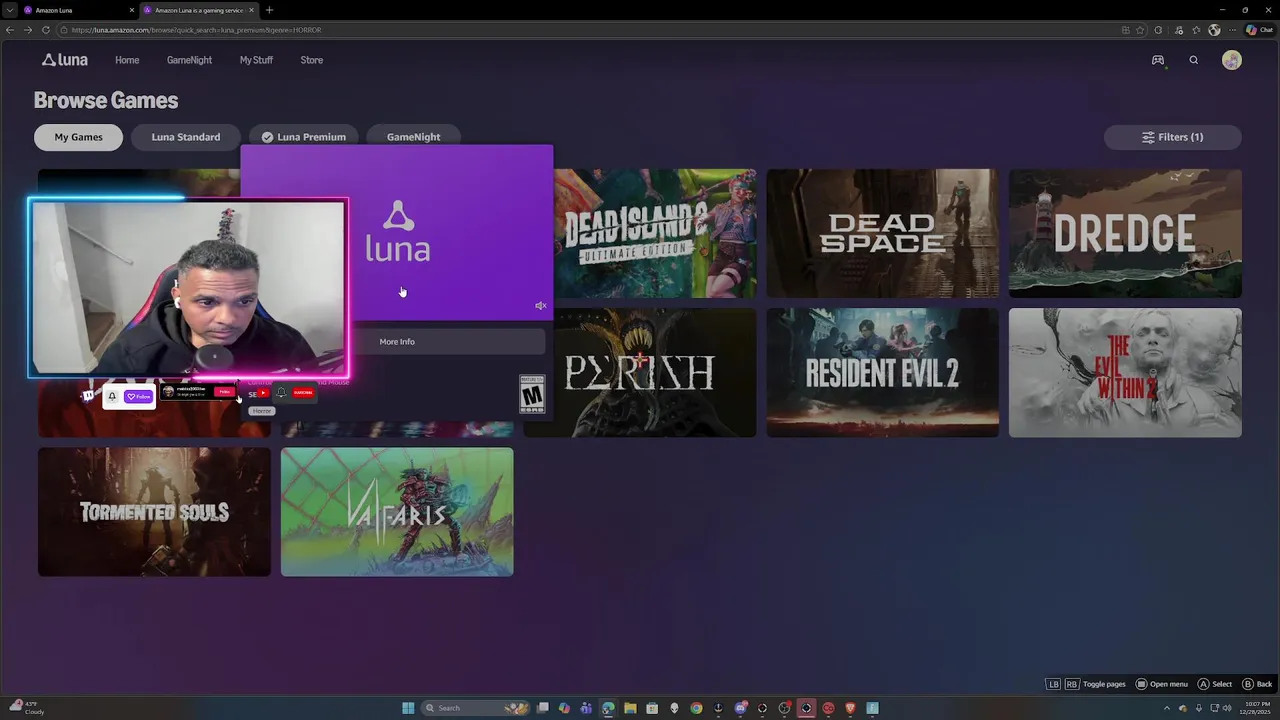Open the Edge favorites list icon
The image size is (1280, 720).
point(1196,30)
